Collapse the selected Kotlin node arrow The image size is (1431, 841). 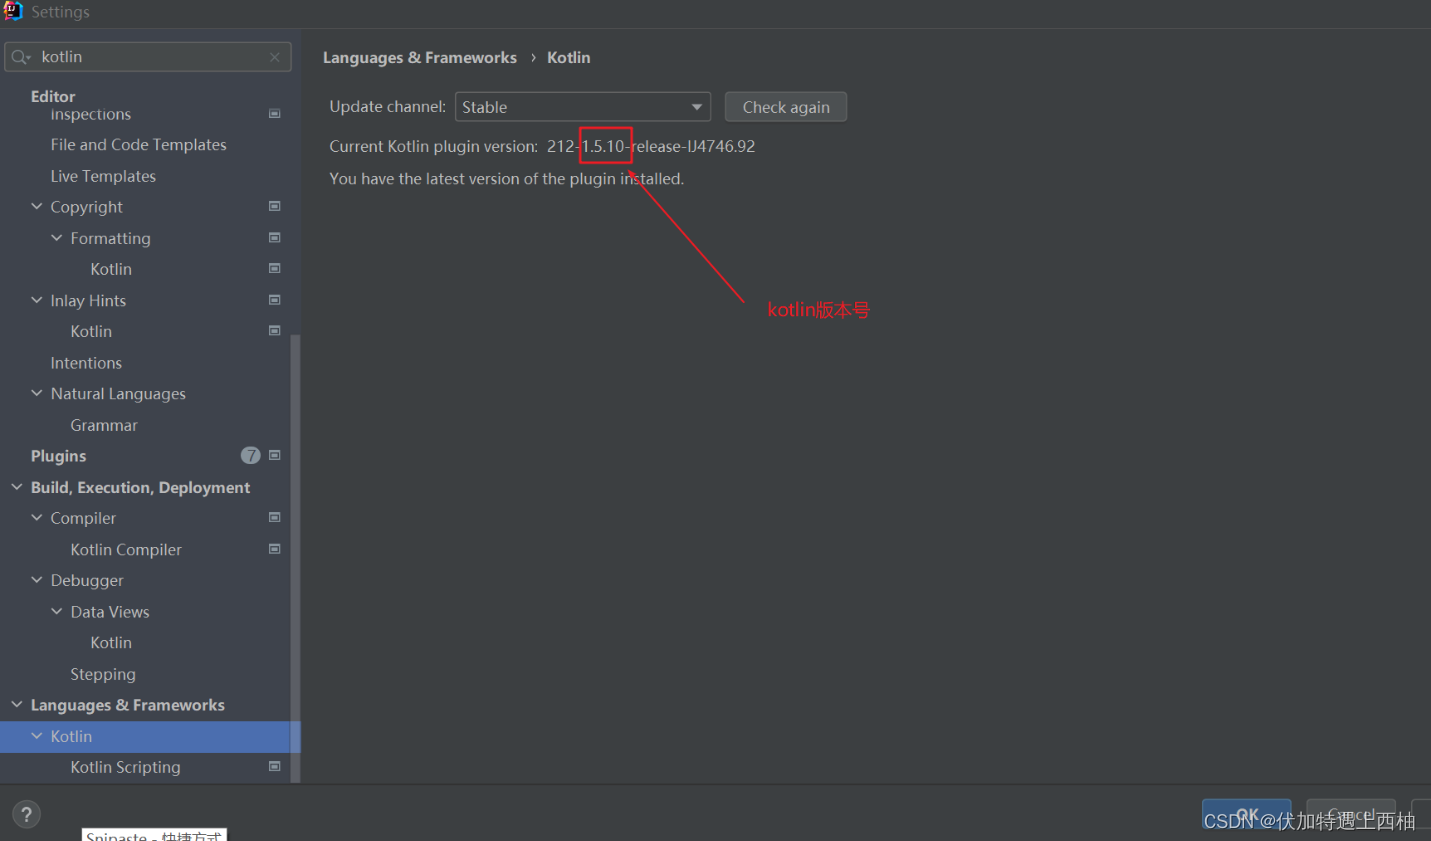click(x=37, y=736)
